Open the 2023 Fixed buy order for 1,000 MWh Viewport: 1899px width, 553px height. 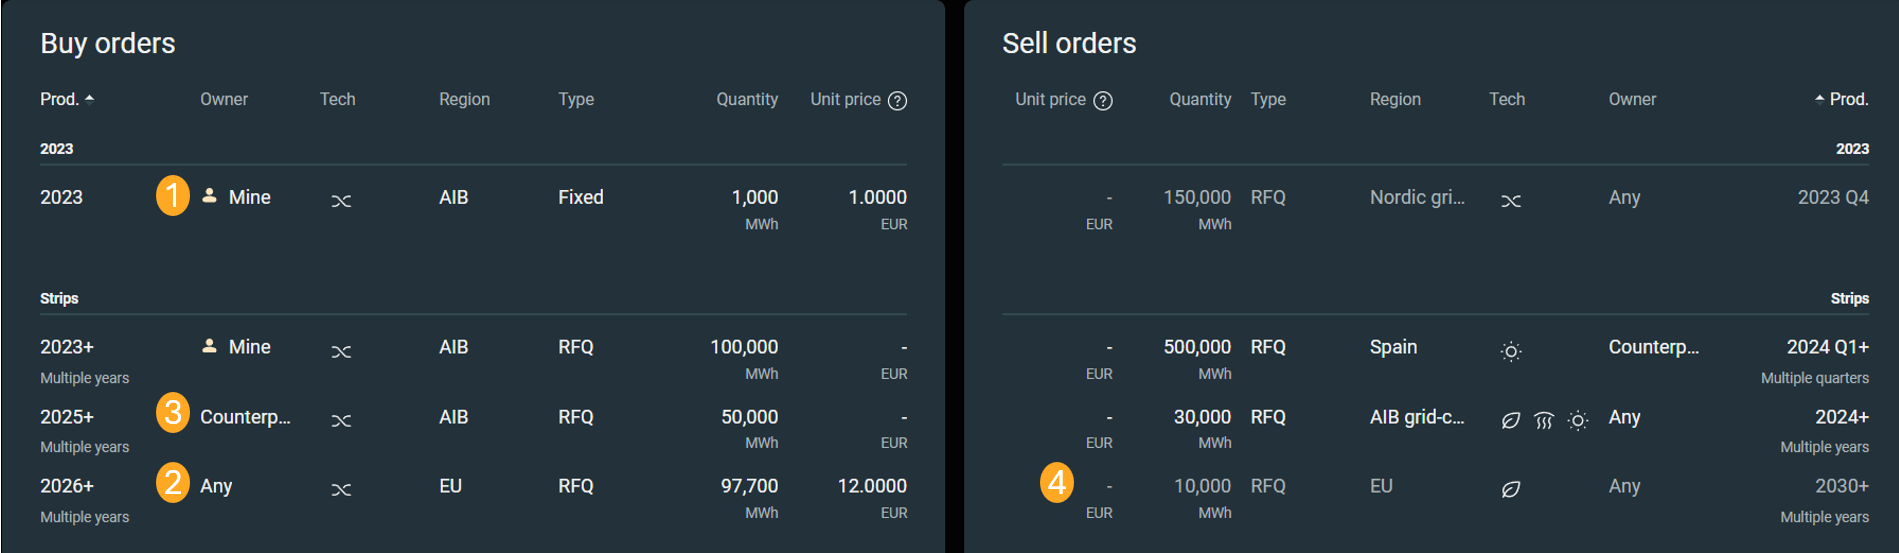coord(473,208)
